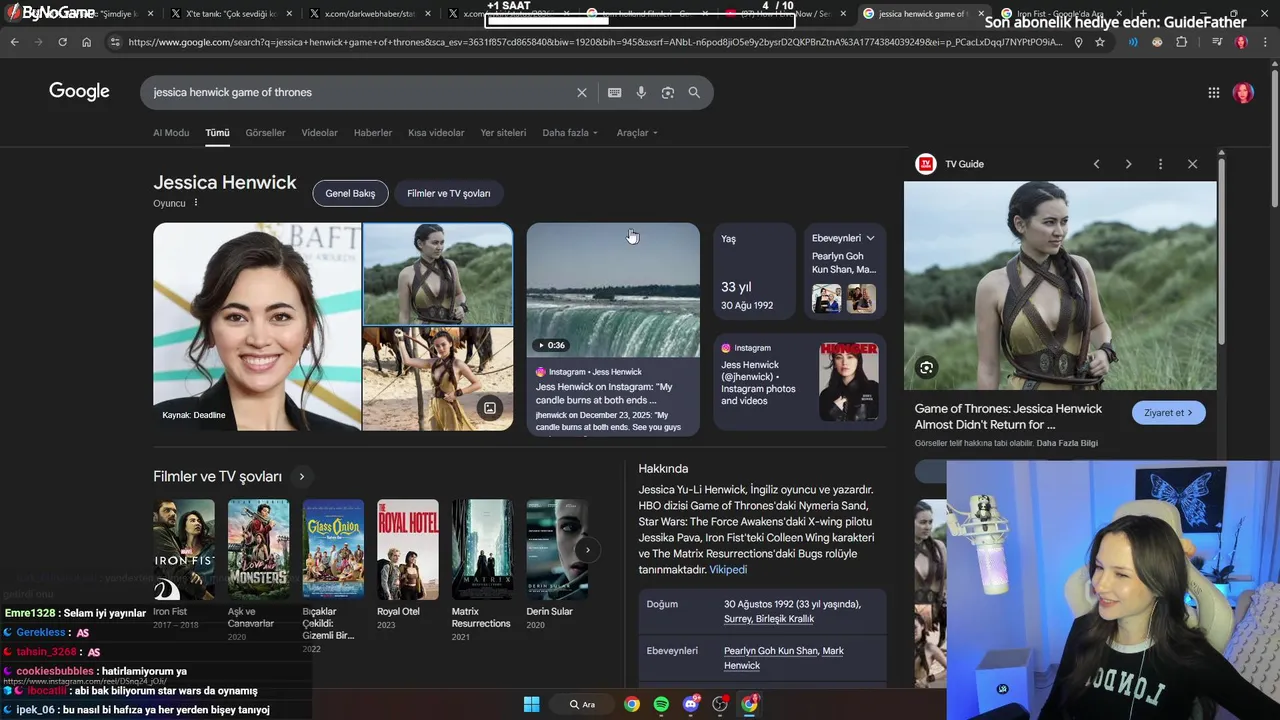This screenshot has height=720, width=1280.
Task: Open the Google account avatar menu
Action: pyautogui.click(x=1243, y=93)
